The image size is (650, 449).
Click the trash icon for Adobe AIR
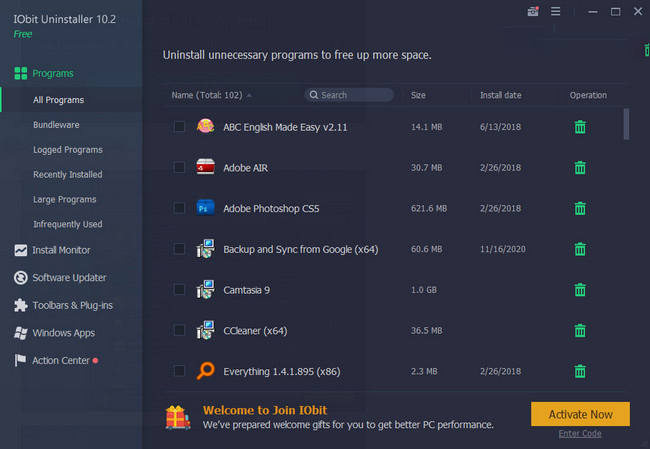[x=580, y=167]
